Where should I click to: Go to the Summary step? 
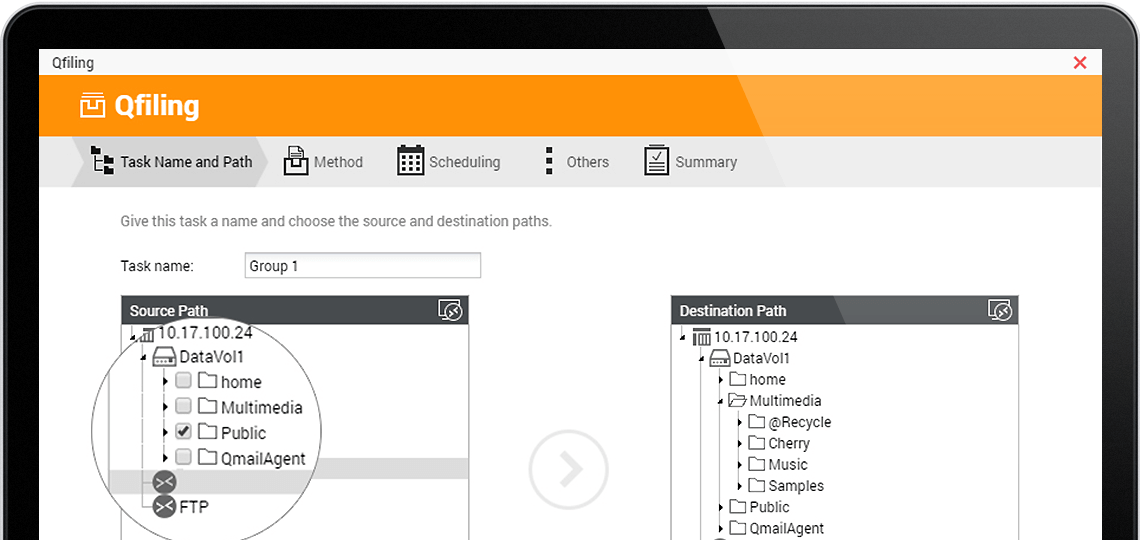pyautogui.click(x=690, y=161)
